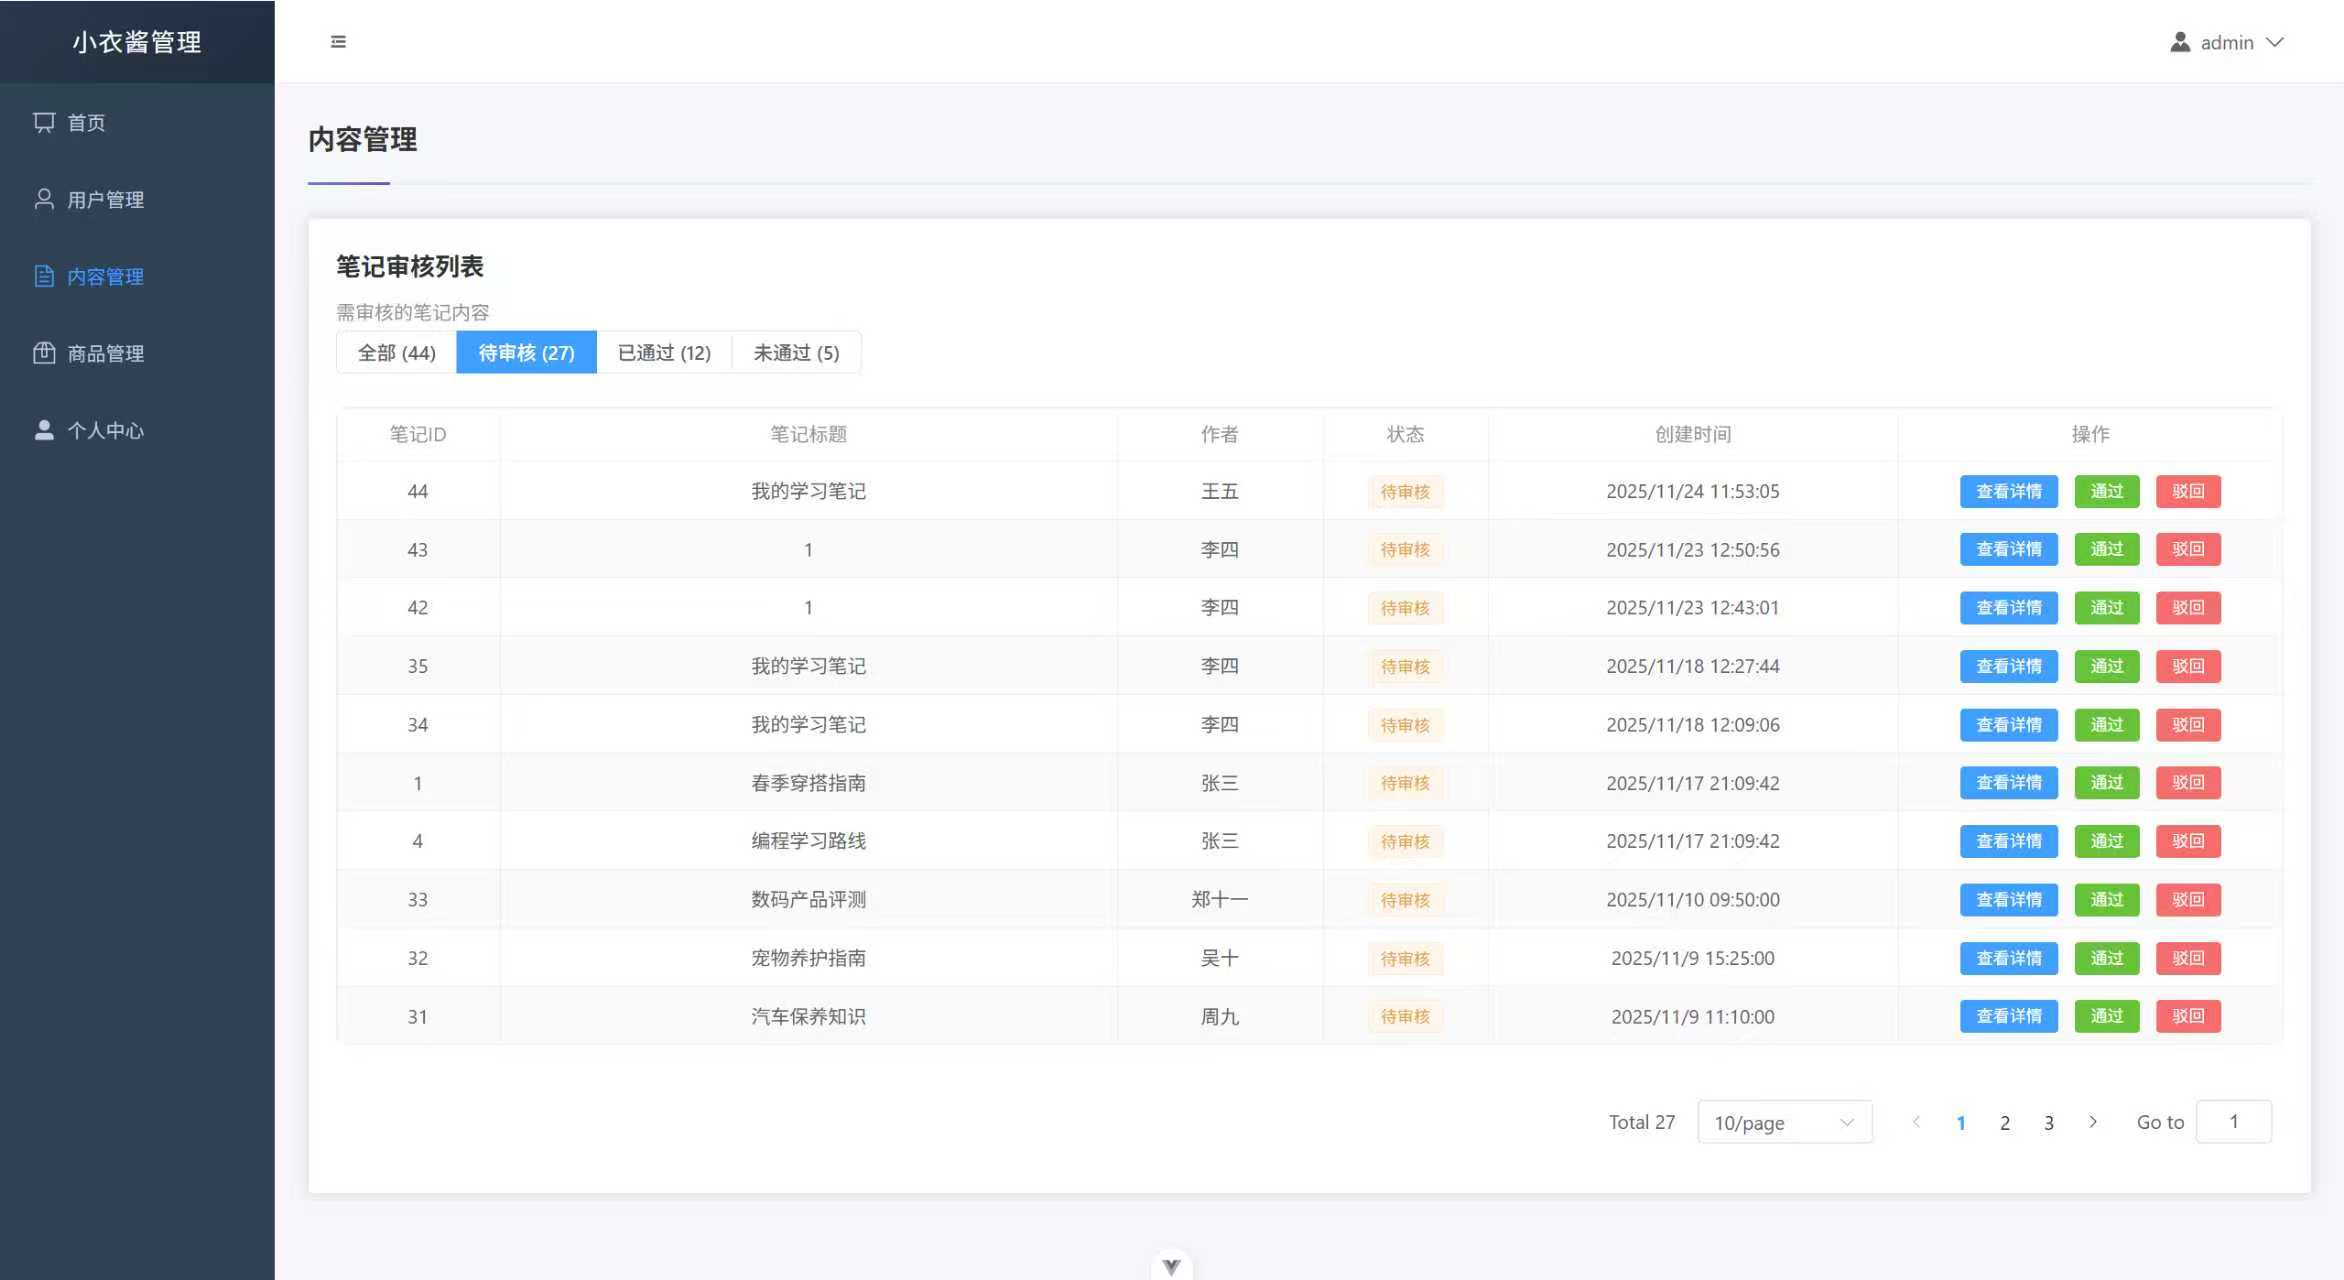This screenshot has width=2344, height=1280.
Task: Click the product management box icon
Action: point(44,353)
